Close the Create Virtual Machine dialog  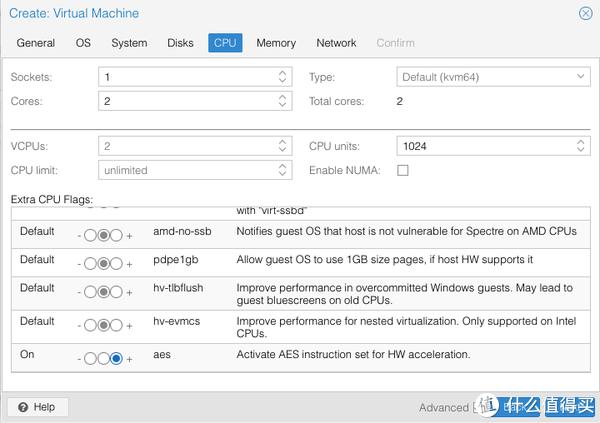click(585, 13)
